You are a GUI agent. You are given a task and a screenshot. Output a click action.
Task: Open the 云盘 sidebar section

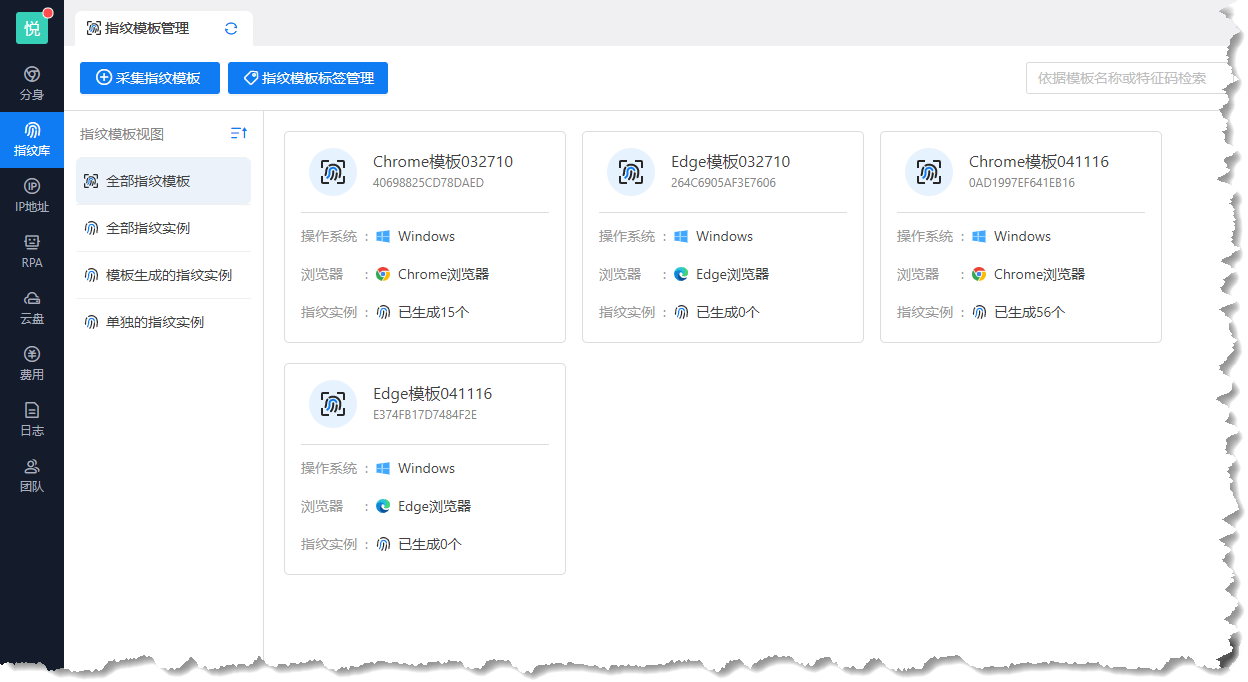coord(32,308)
